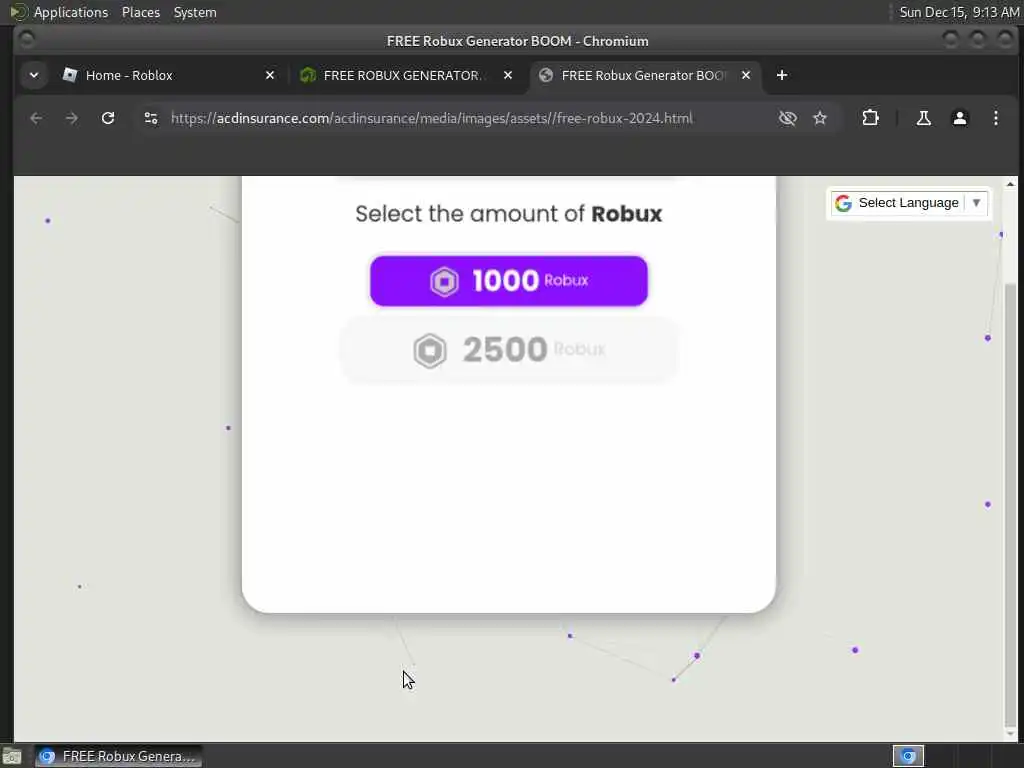Choose the 2500 Robux option
Viewport: 1024px width, 768px height.
pyautogui.click(x=509, y=350)
